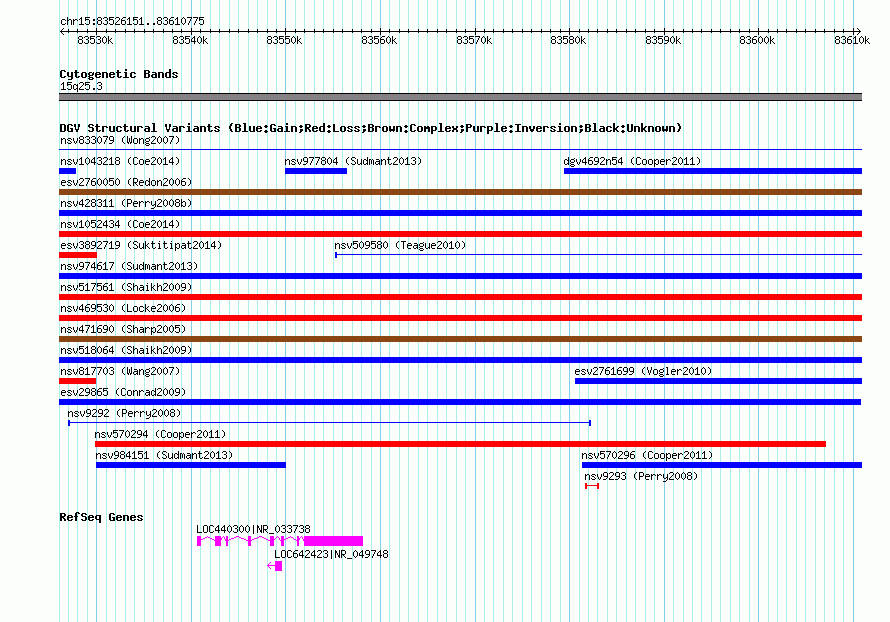Open nsv518064 (Shaikh2009) variant label

point(126,350)
